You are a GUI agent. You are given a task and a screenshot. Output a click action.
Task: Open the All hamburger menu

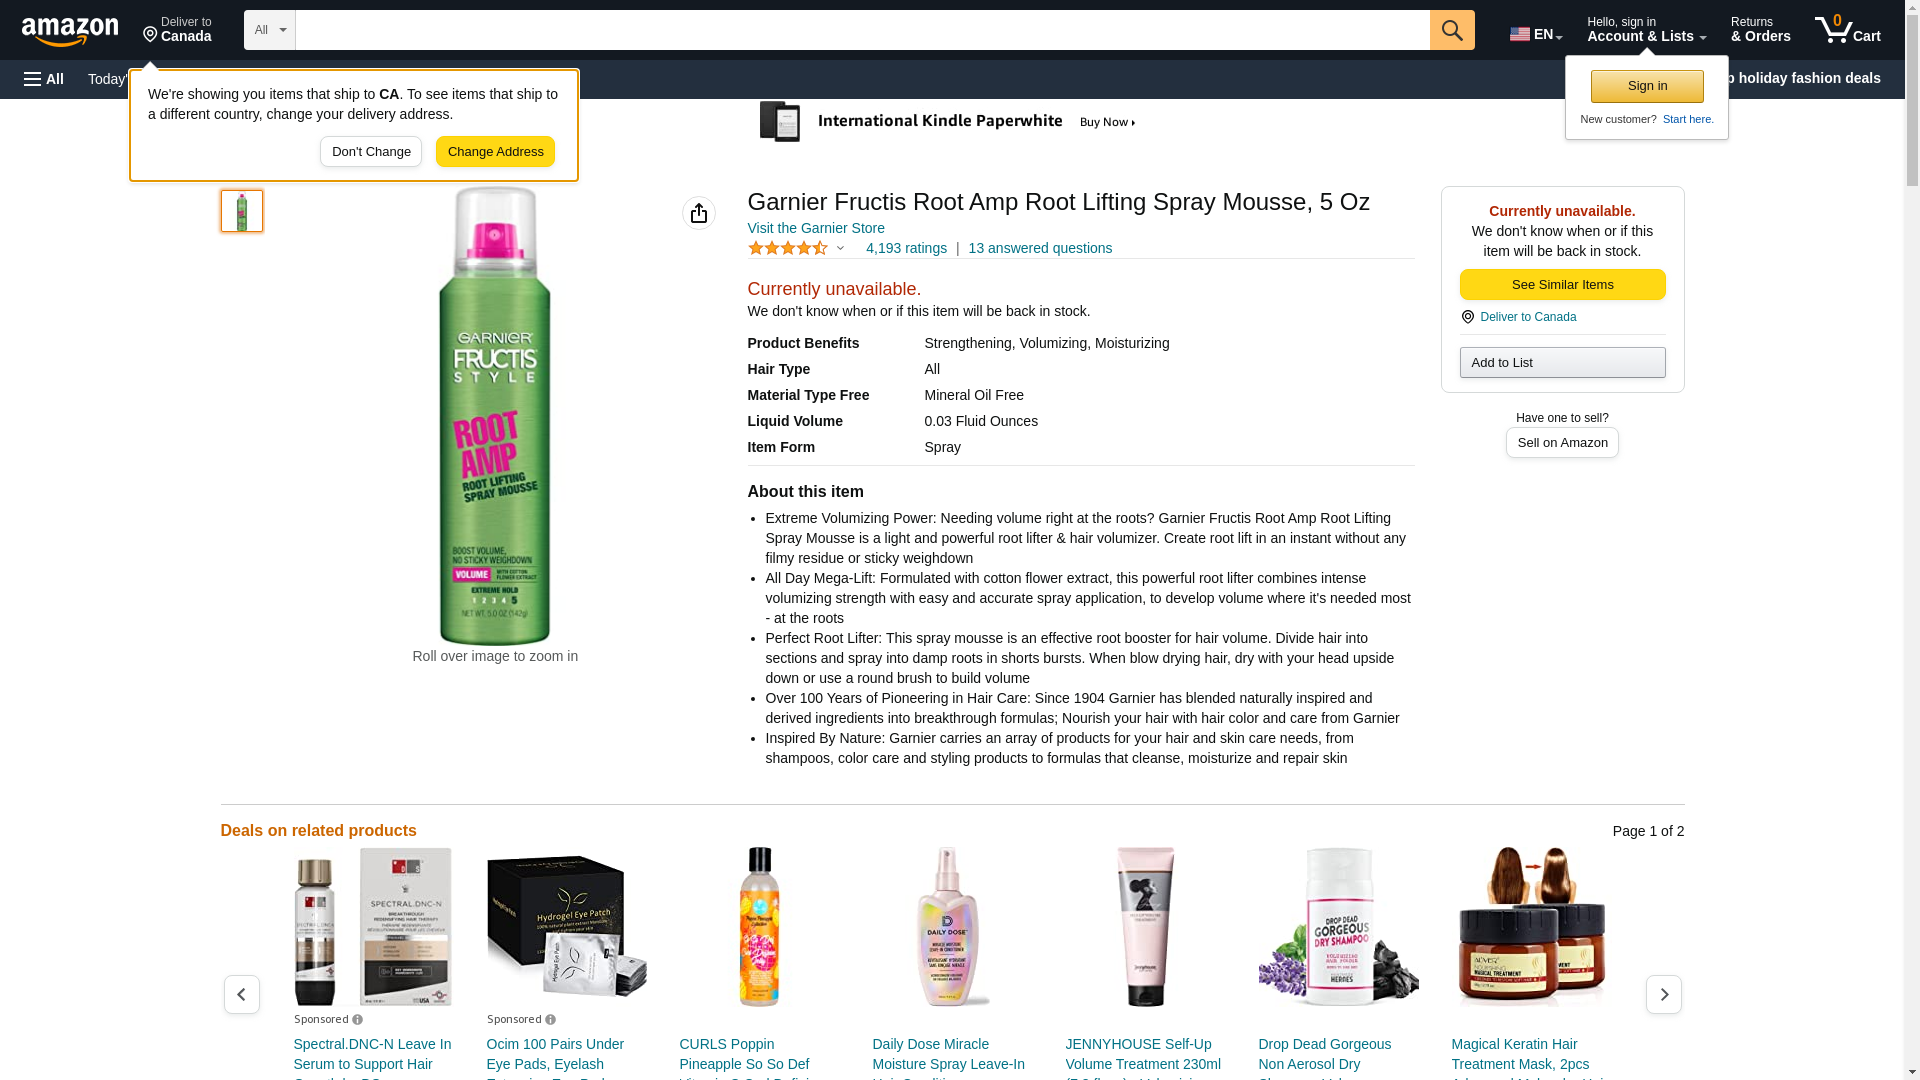44,79
